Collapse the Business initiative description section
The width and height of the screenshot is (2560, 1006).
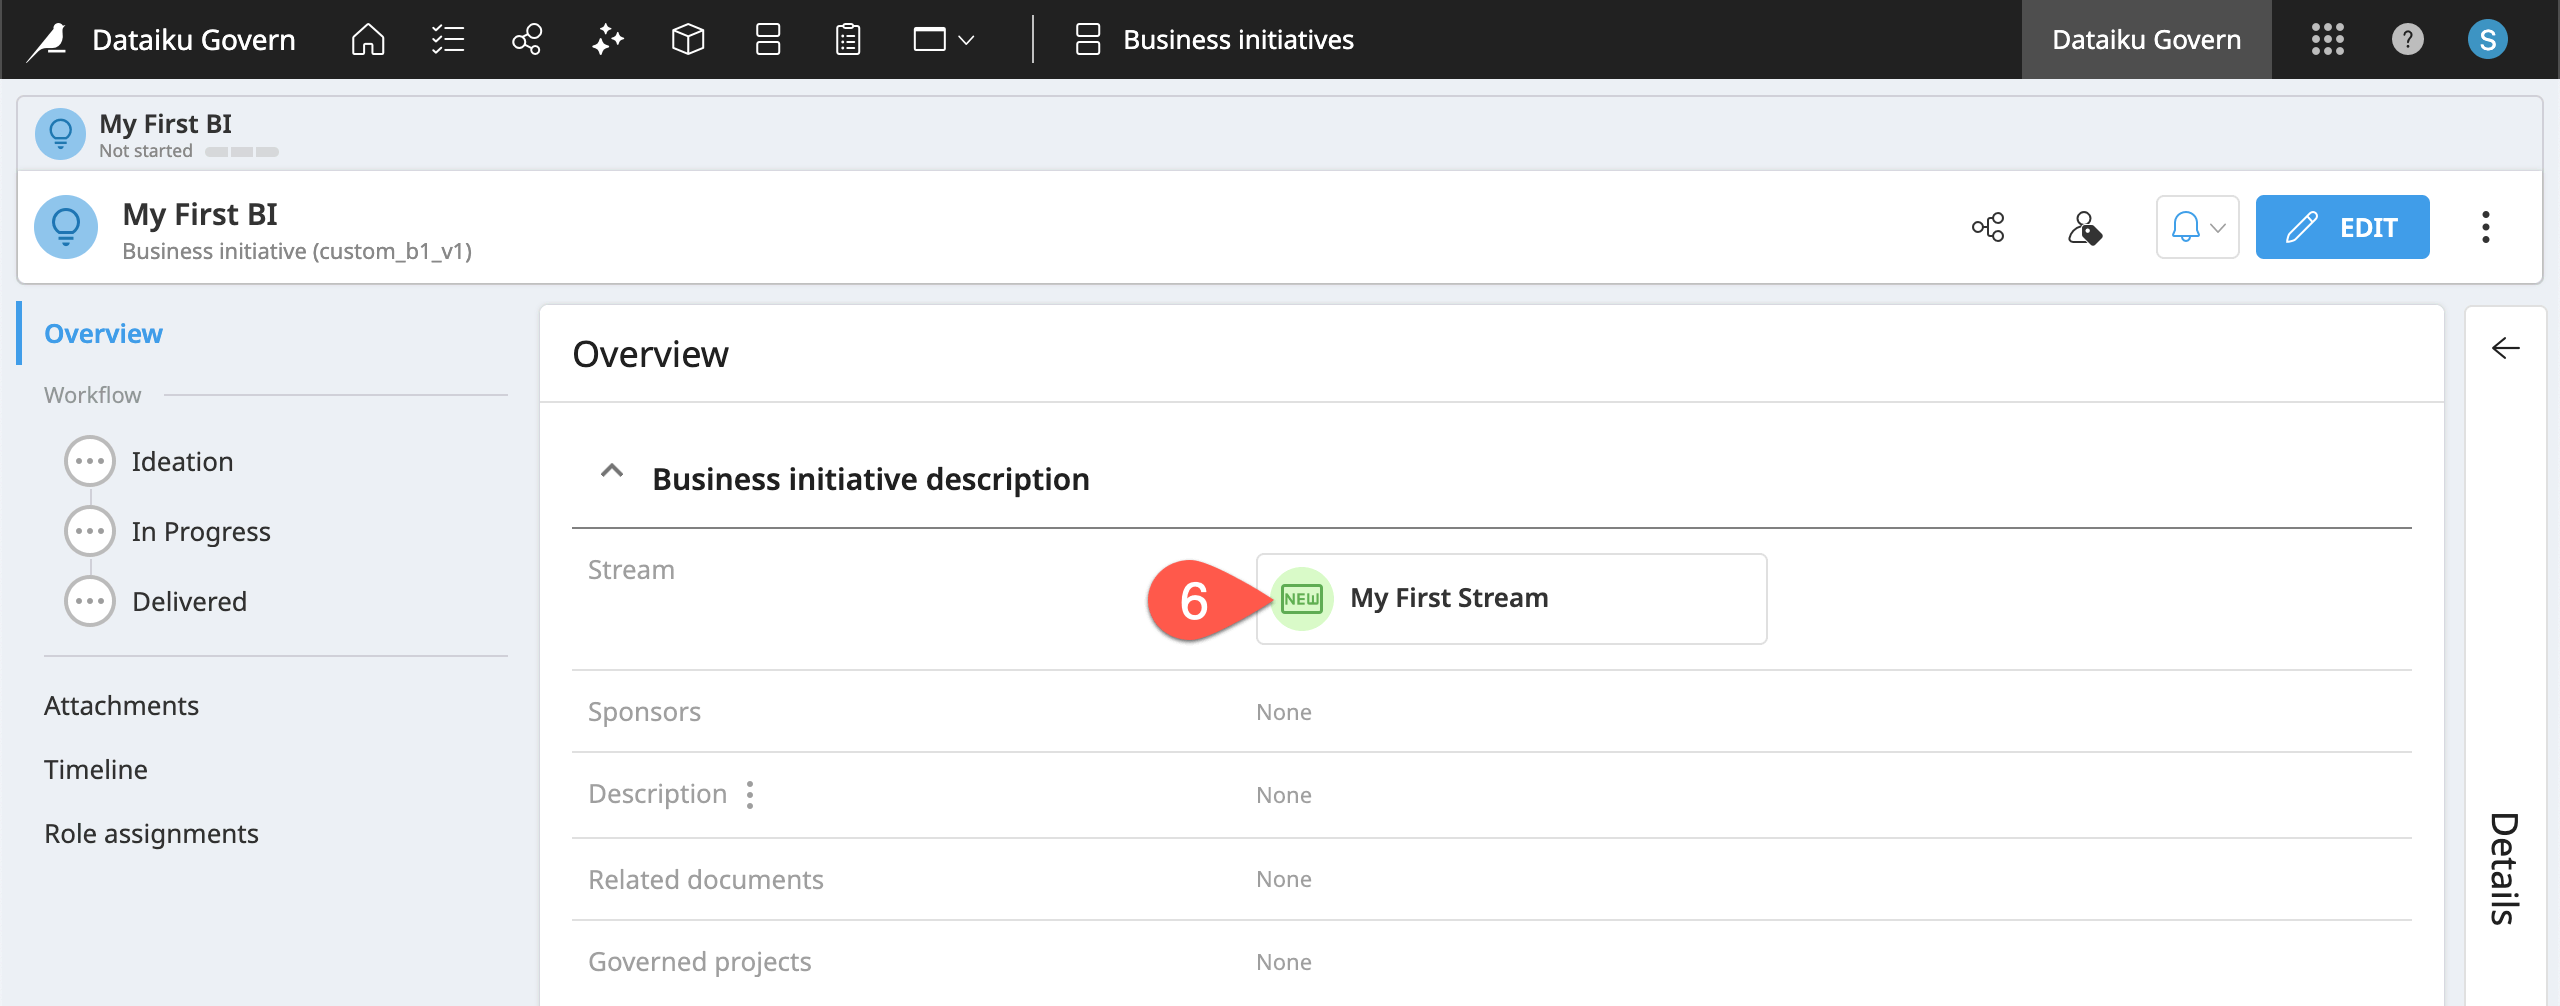coord(612,470)
